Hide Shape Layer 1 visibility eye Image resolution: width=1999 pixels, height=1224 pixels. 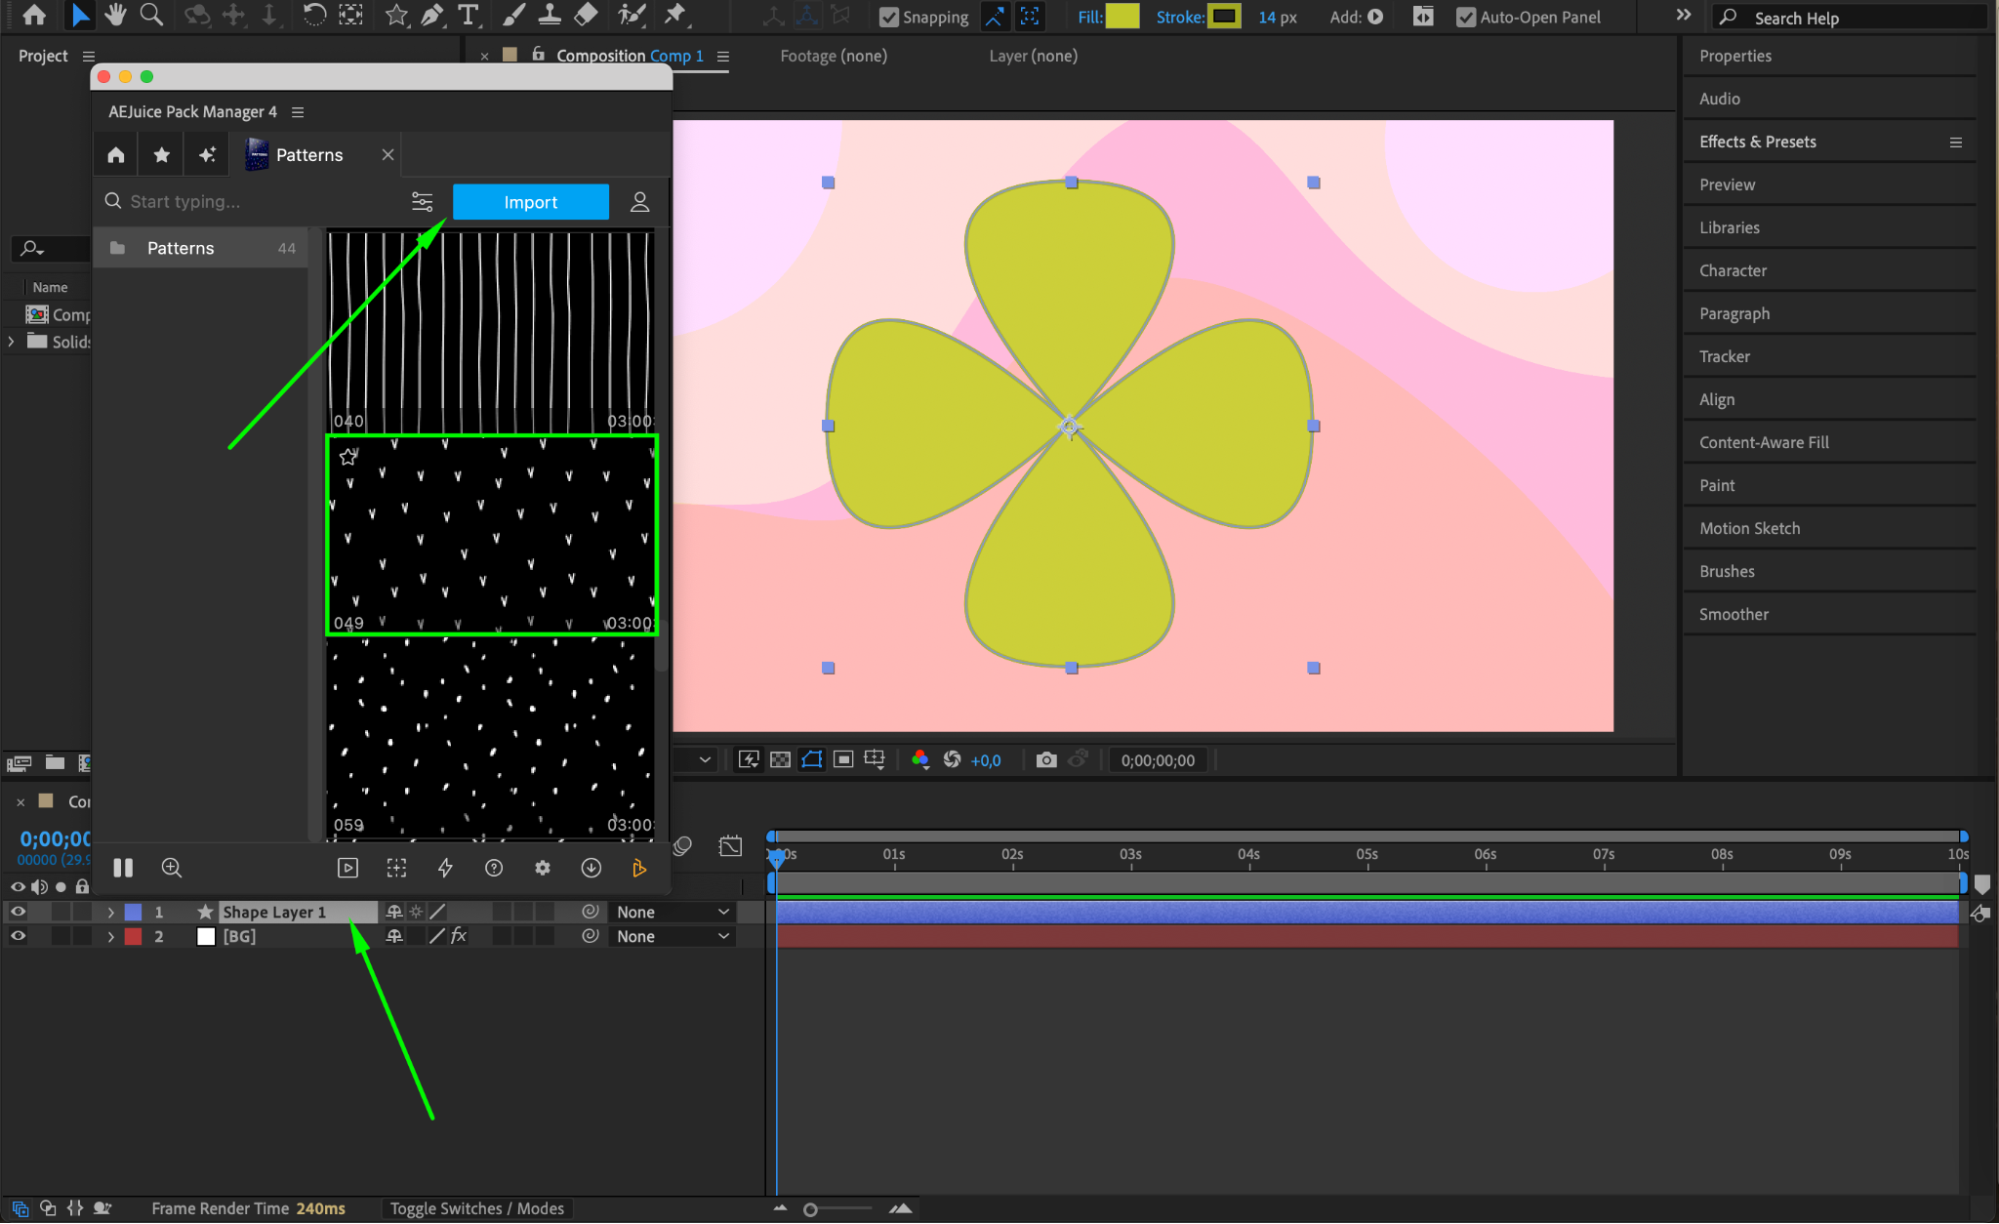point(18,912)
